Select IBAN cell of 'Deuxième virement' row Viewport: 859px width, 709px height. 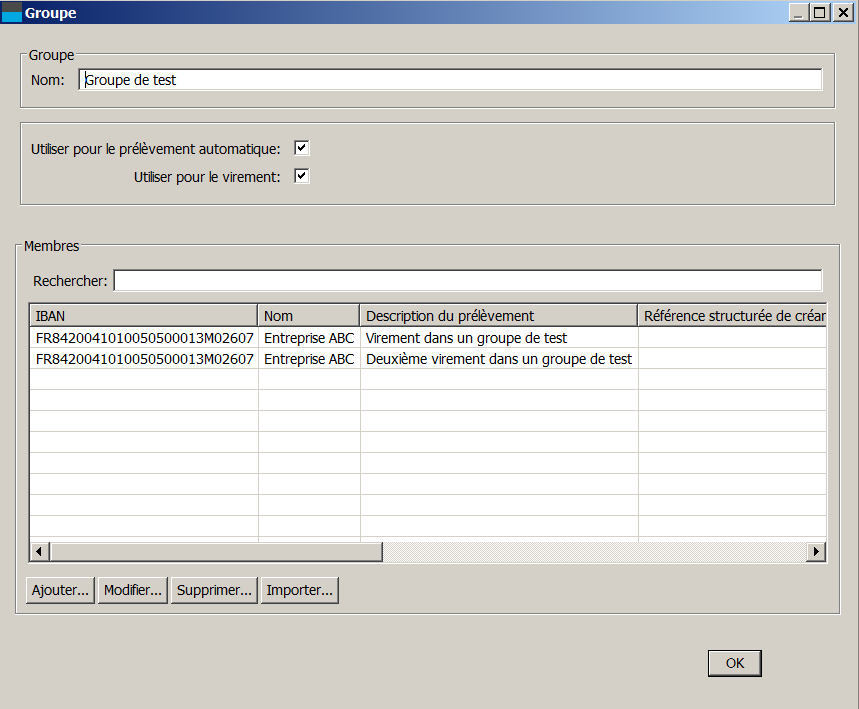144,359
